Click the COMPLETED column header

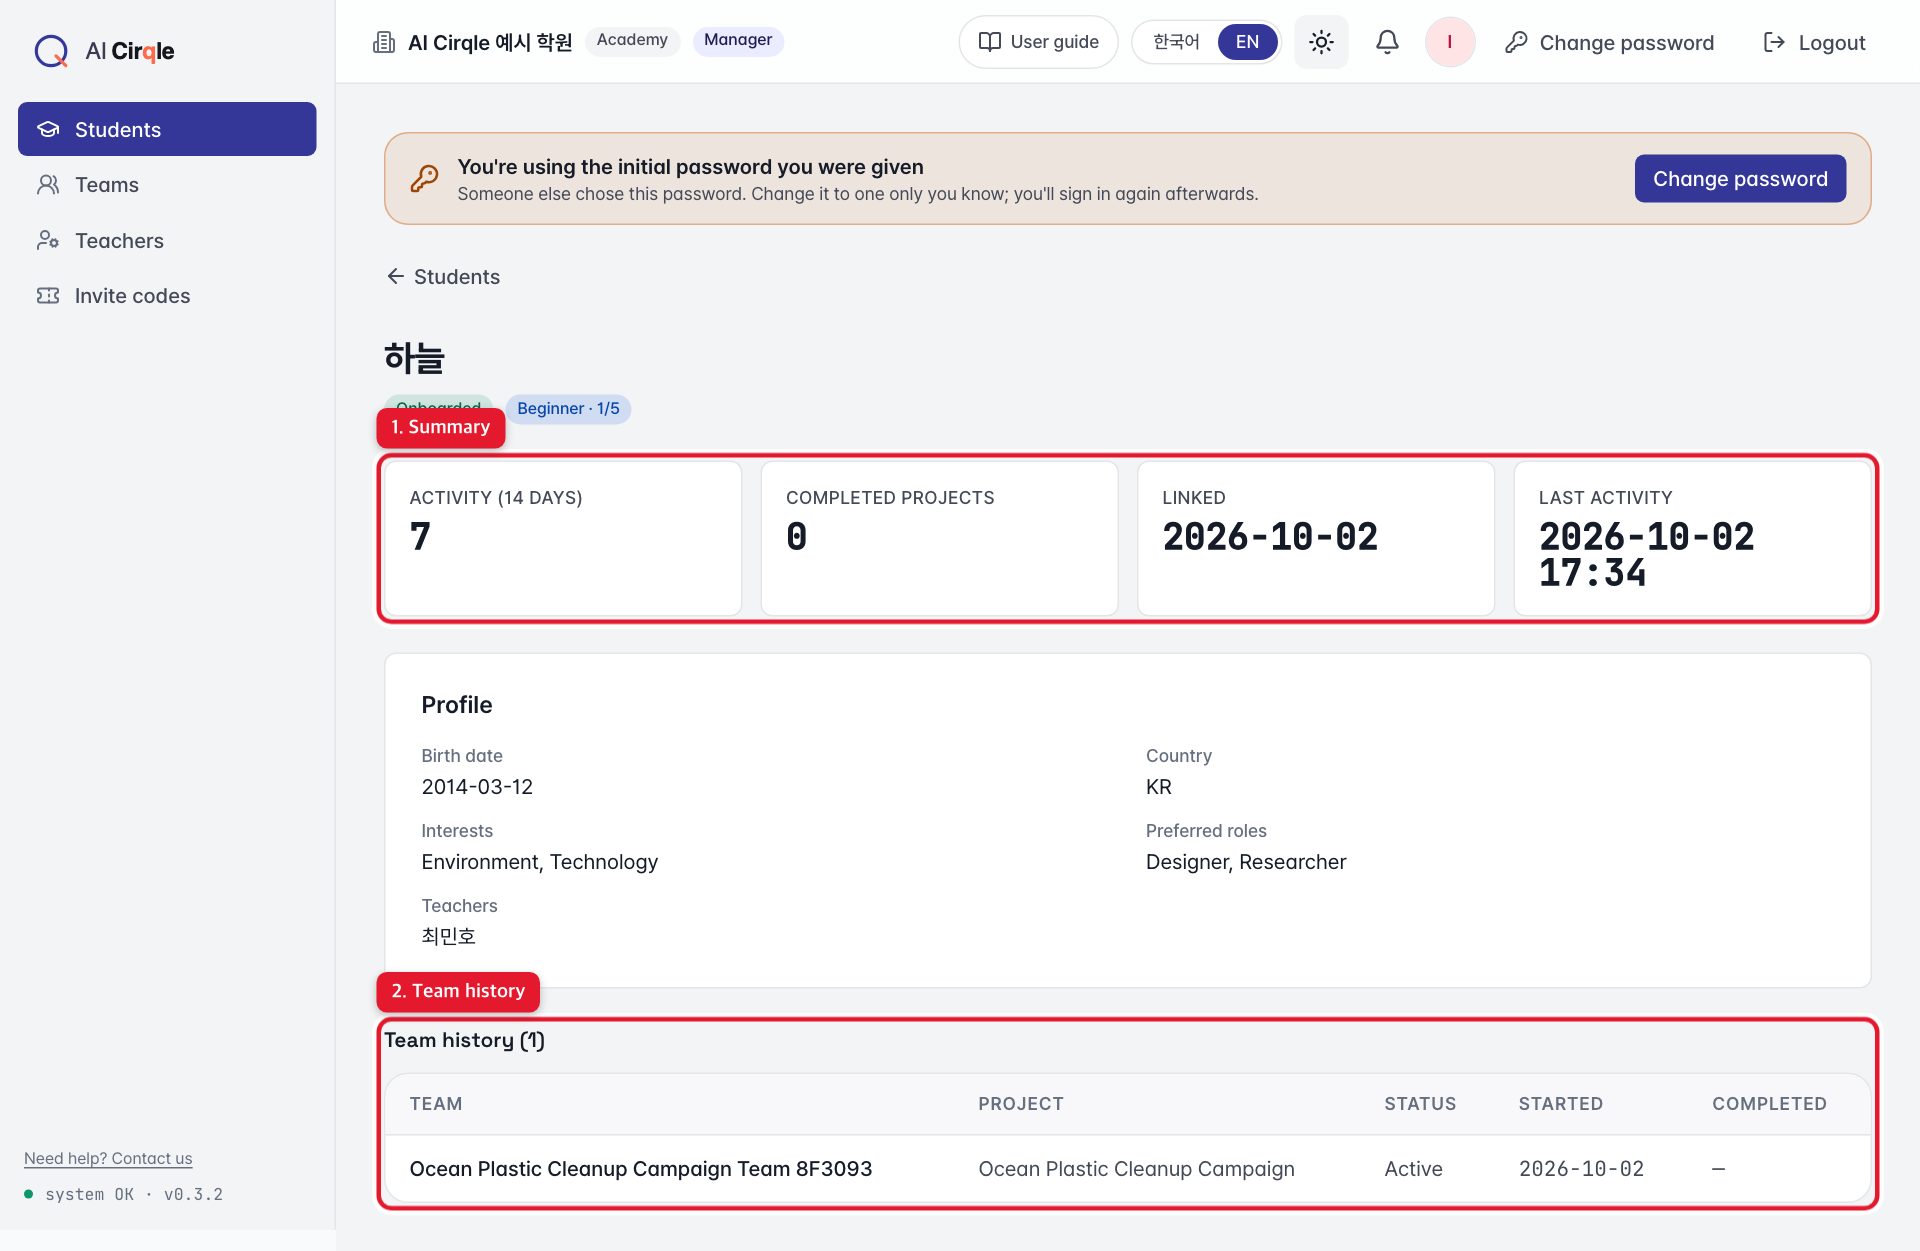[1769, 1104]
